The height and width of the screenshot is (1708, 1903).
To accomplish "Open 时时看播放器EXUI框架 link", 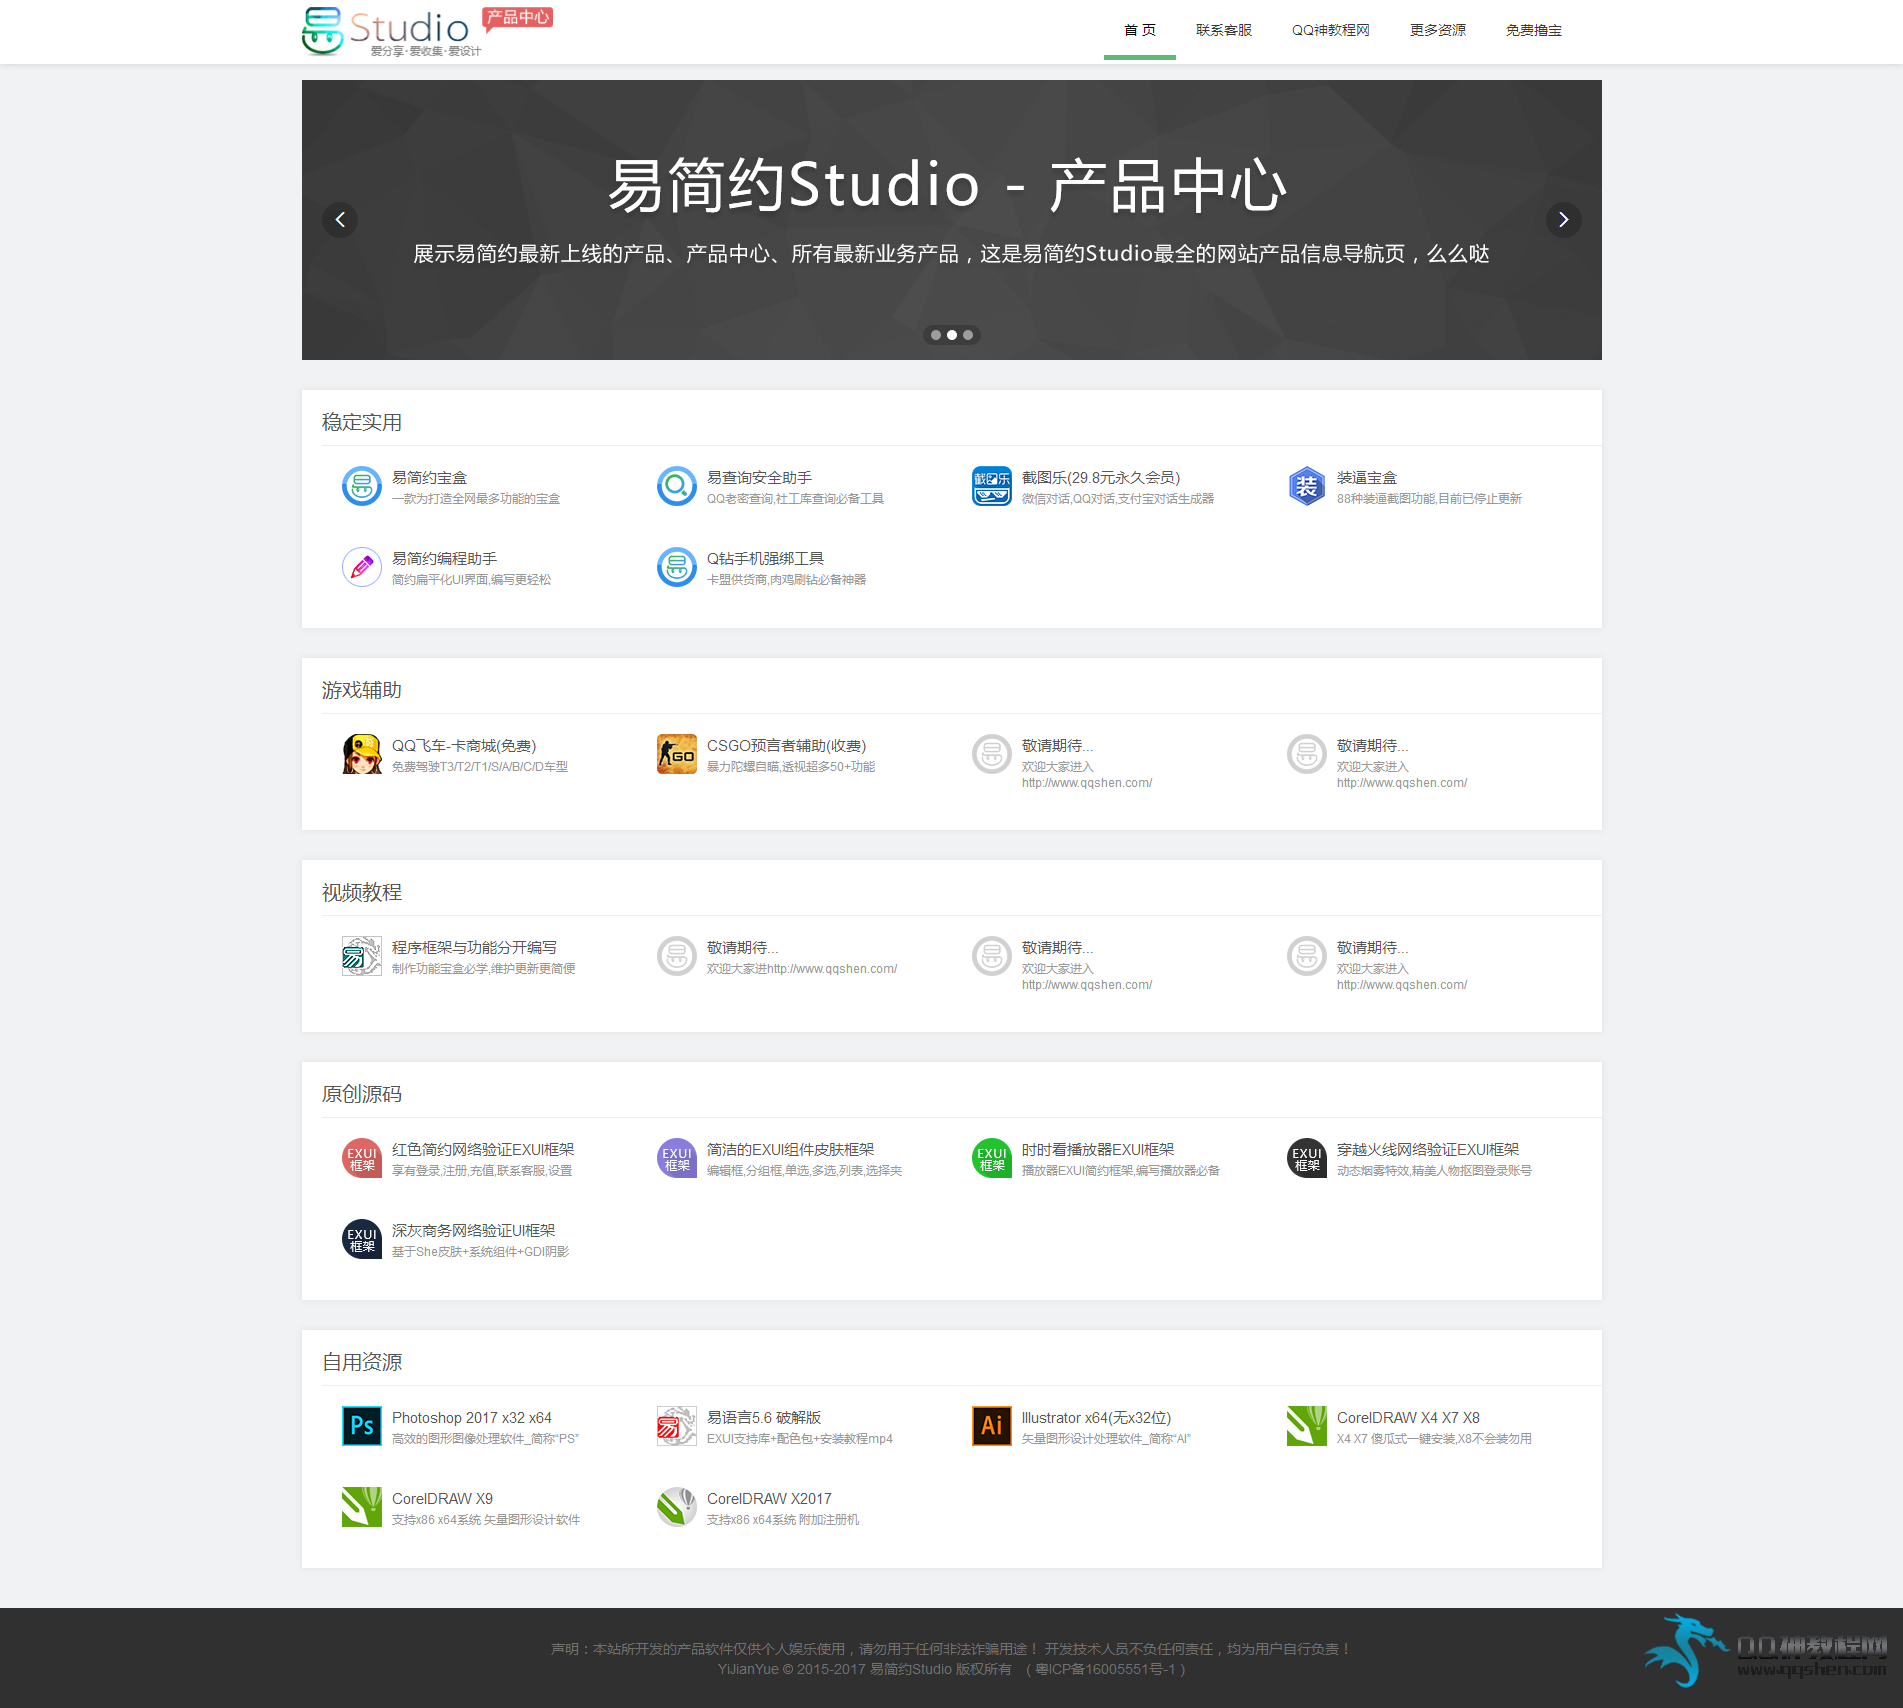I will pos(1098,1150).
